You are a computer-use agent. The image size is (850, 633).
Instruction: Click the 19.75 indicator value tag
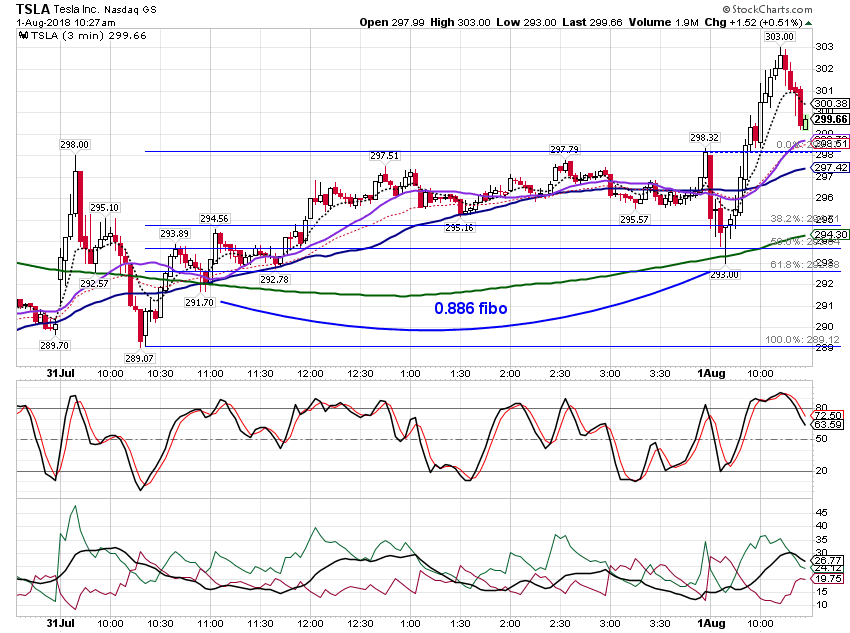827,579
